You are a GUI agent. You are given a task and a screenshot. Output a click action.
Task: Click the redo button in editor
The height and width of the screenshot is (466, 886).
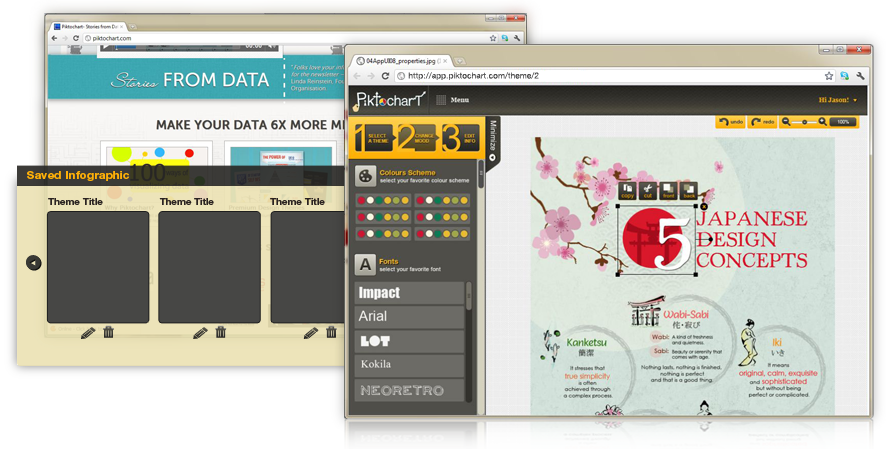[762, 121]
